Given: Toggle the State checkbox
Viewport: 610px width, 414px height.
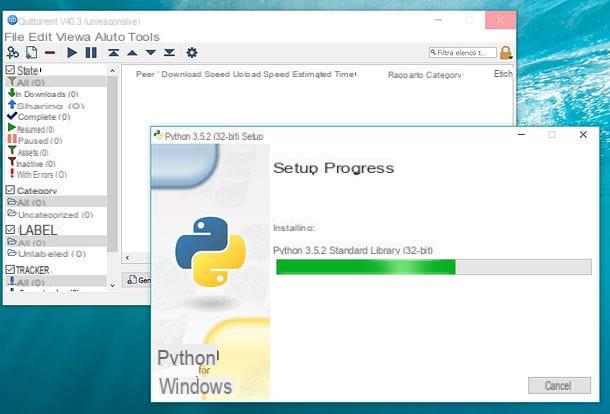Looking at the screenshot, I should pyautogui.click(x=10, y=70).
